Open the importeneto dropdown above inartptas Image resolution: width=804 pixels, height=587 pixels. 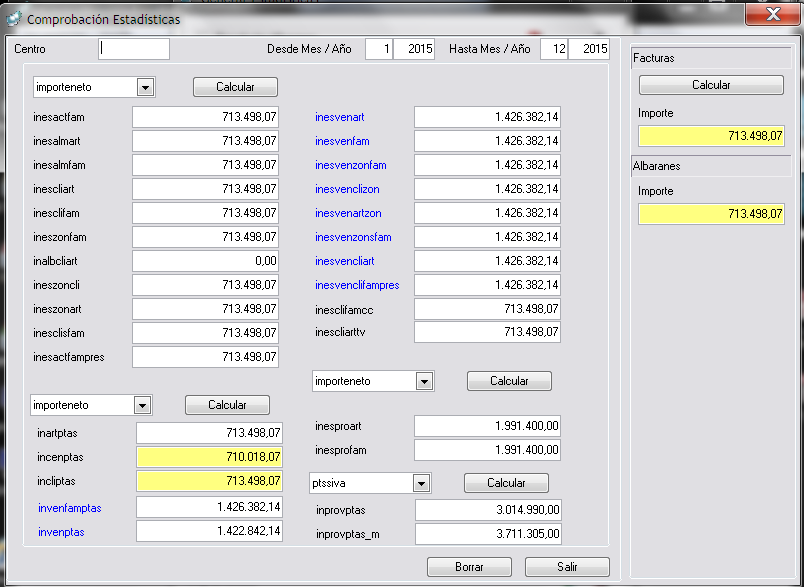tap(142, 406)
